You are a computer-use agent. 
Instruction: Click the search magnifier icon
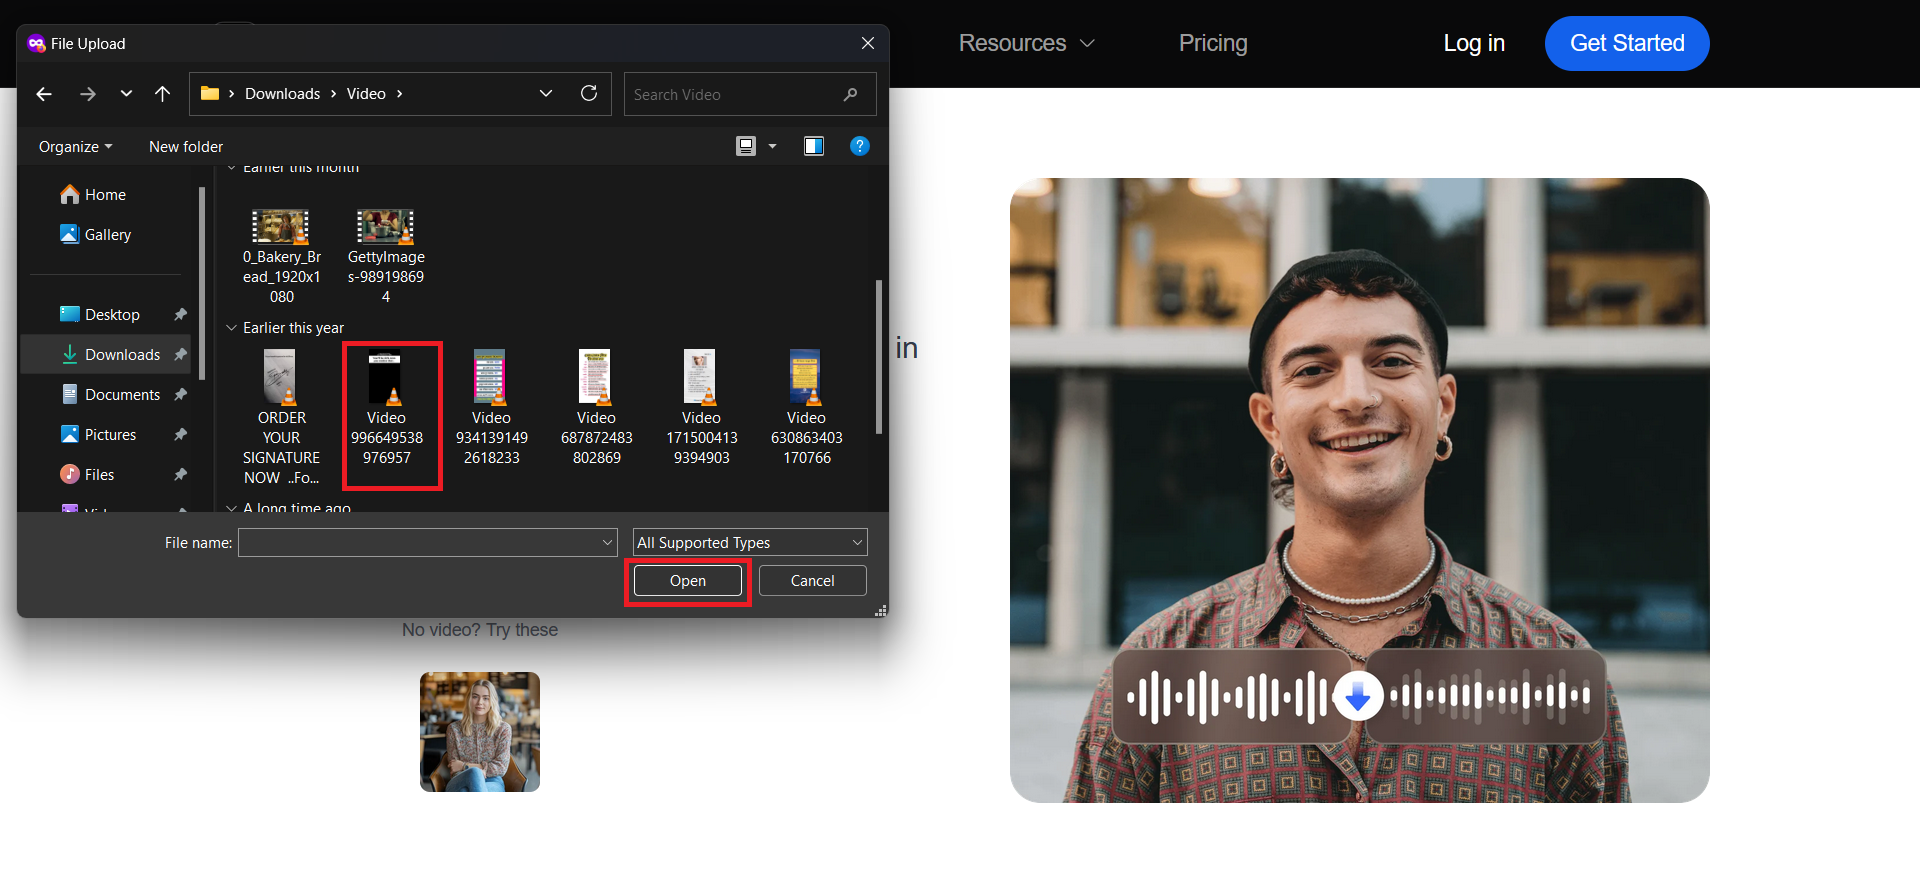[850, 94]
